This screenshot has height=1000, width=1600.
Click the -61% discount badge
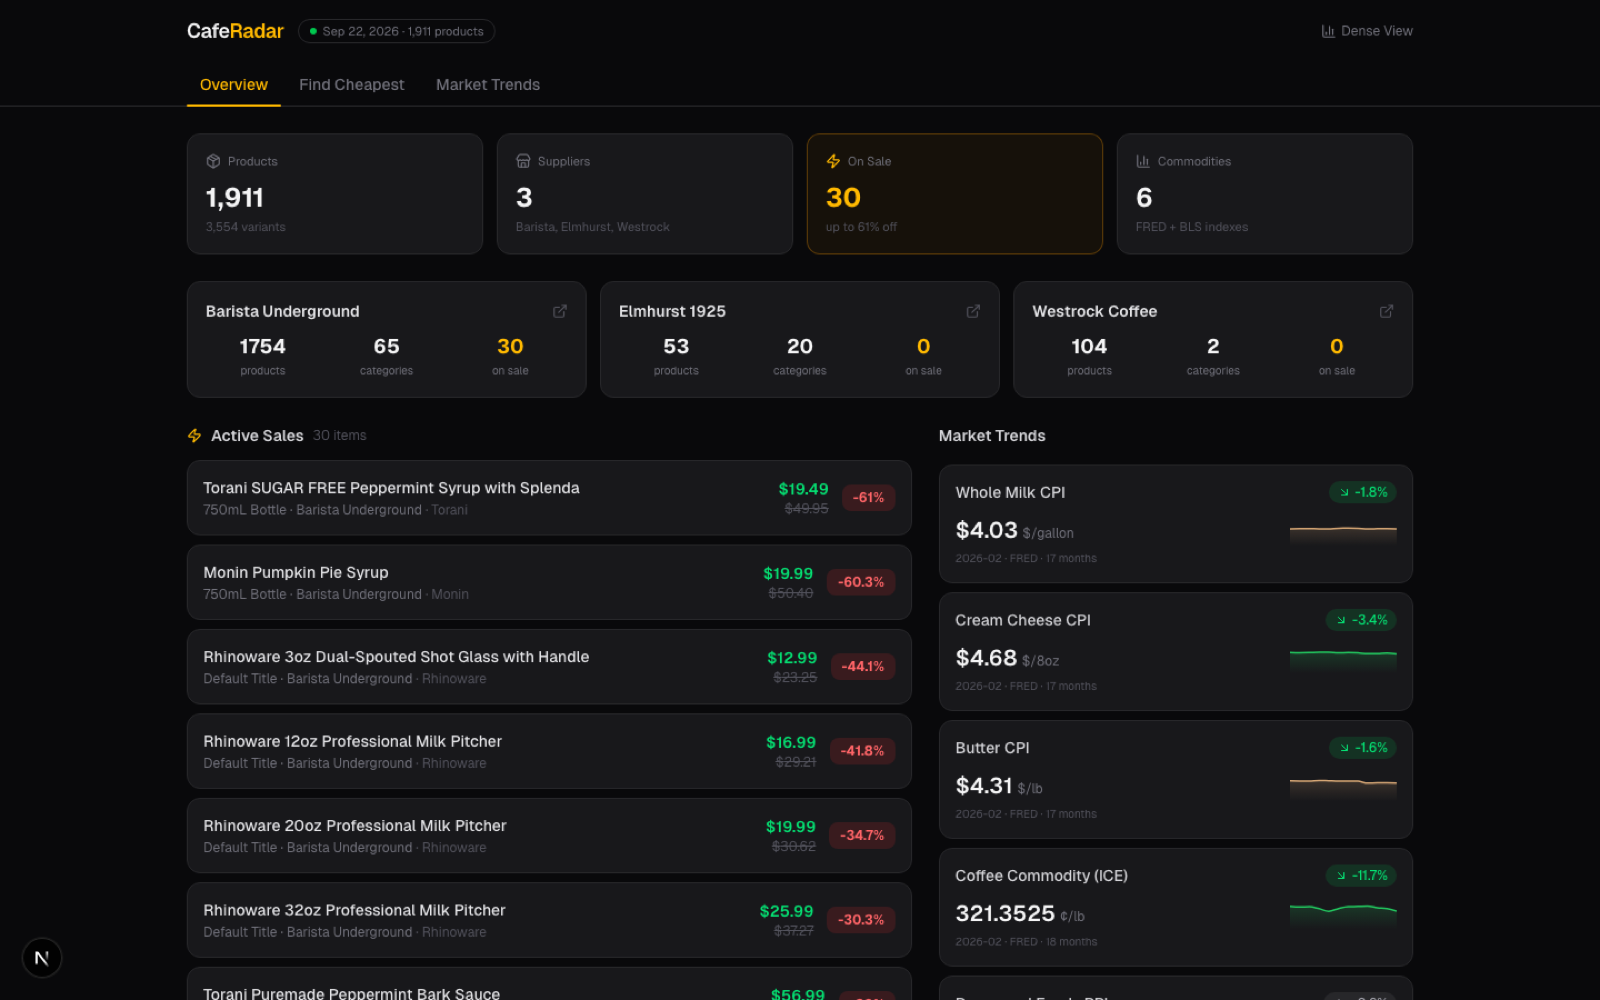coord(868,498)
